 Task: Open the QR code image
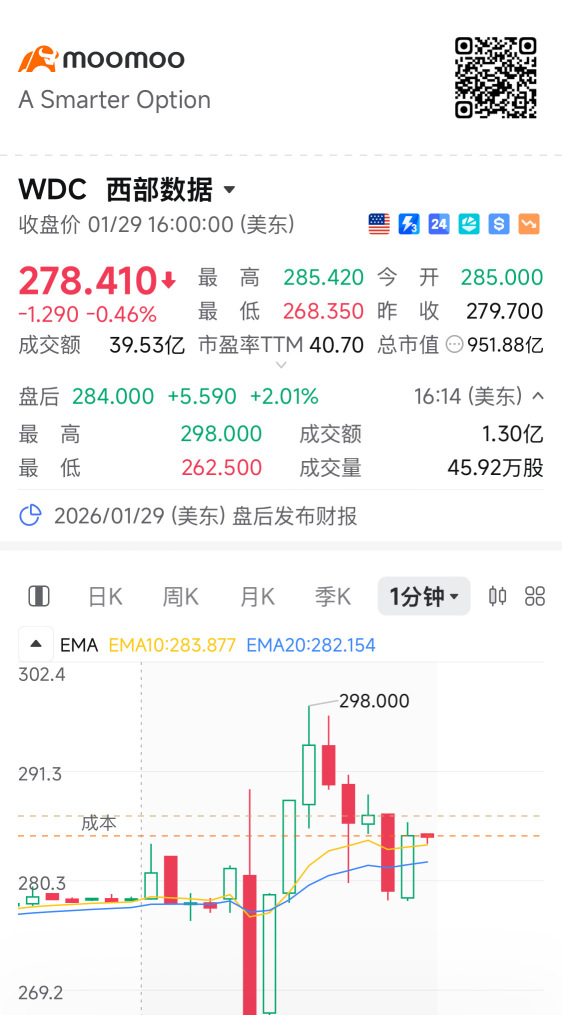[496, 78]
